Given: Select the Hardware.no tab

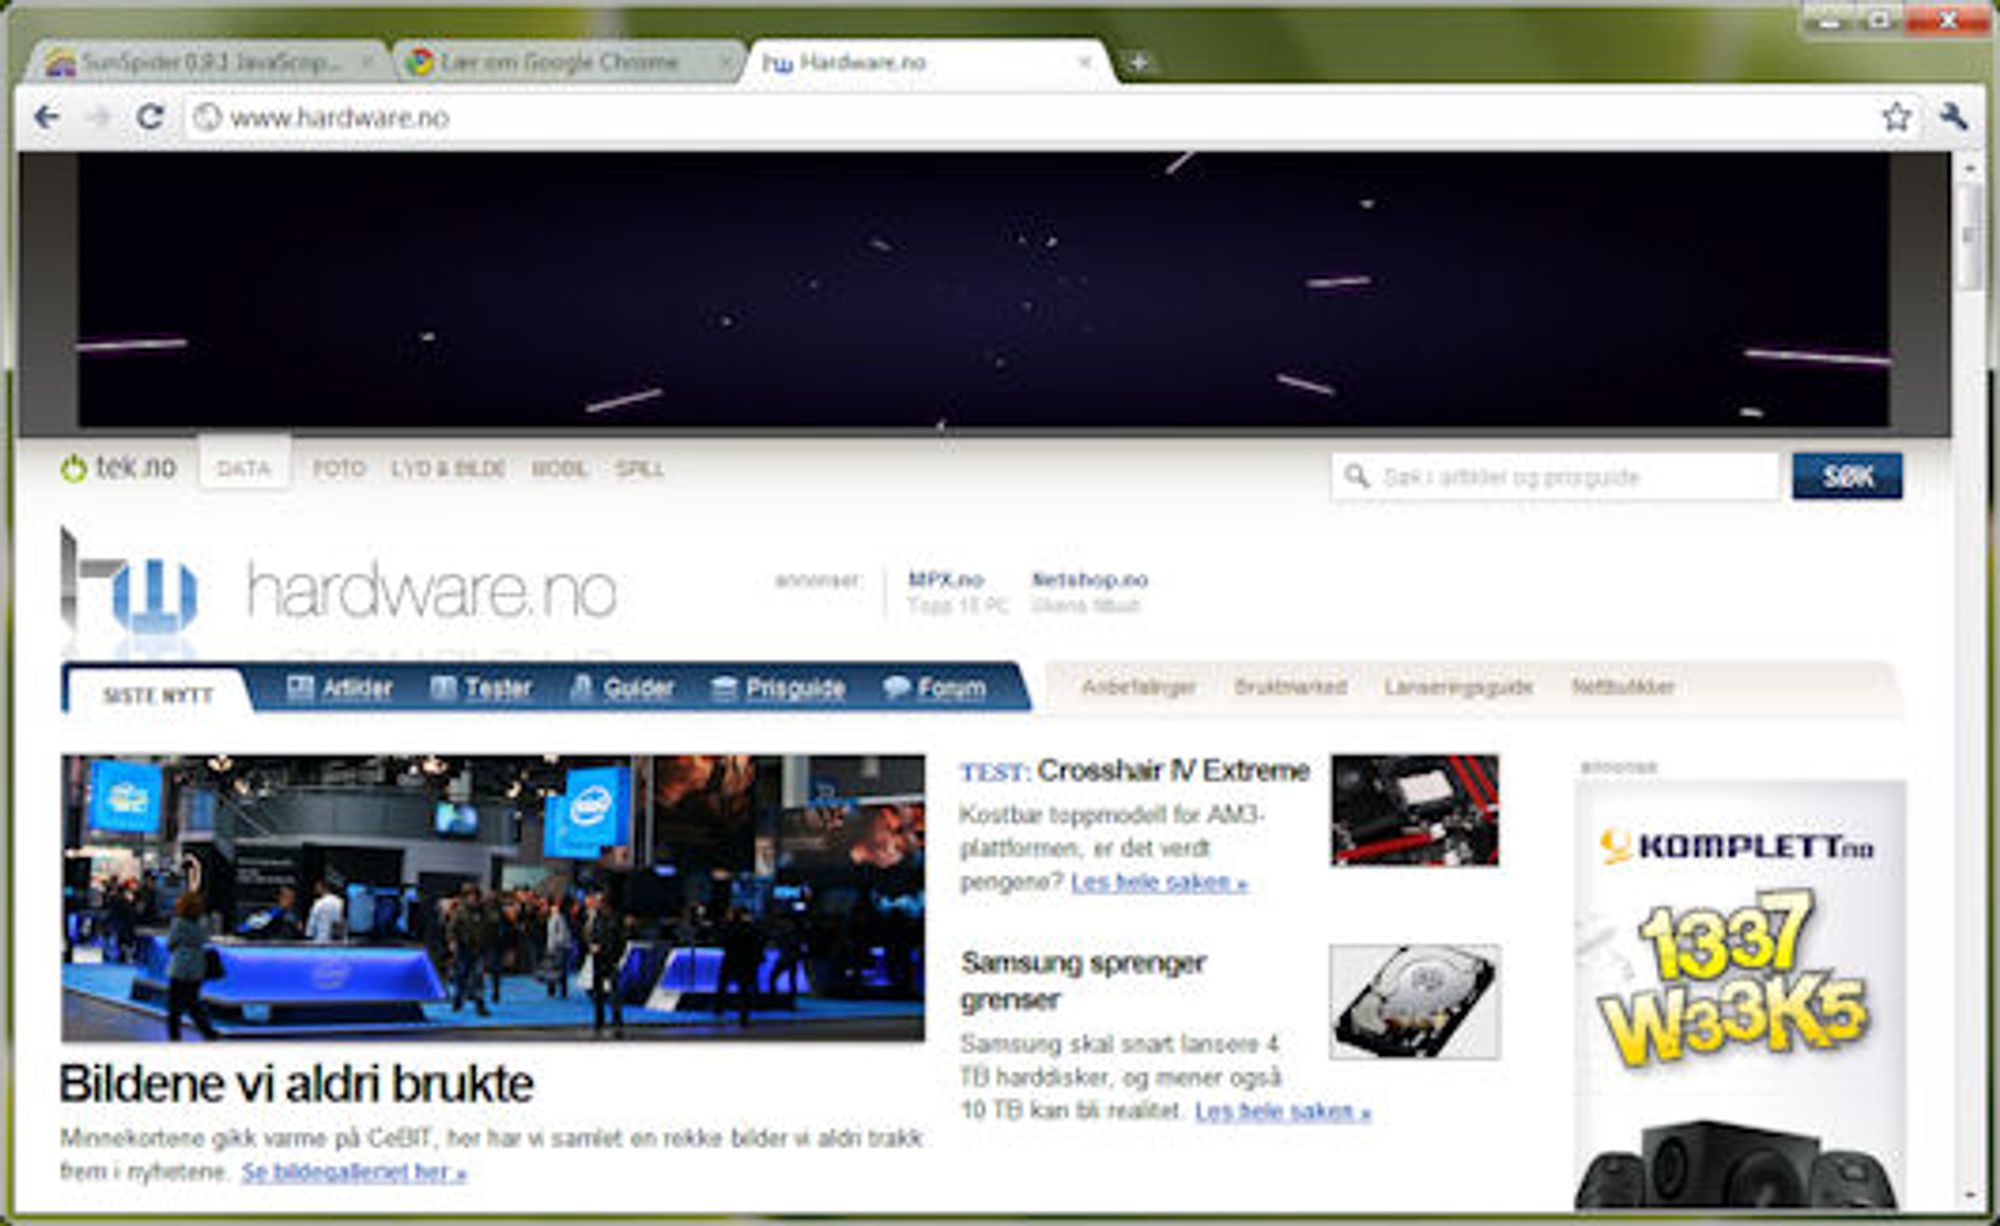Looking at the screenshot, I should (926, 62).
